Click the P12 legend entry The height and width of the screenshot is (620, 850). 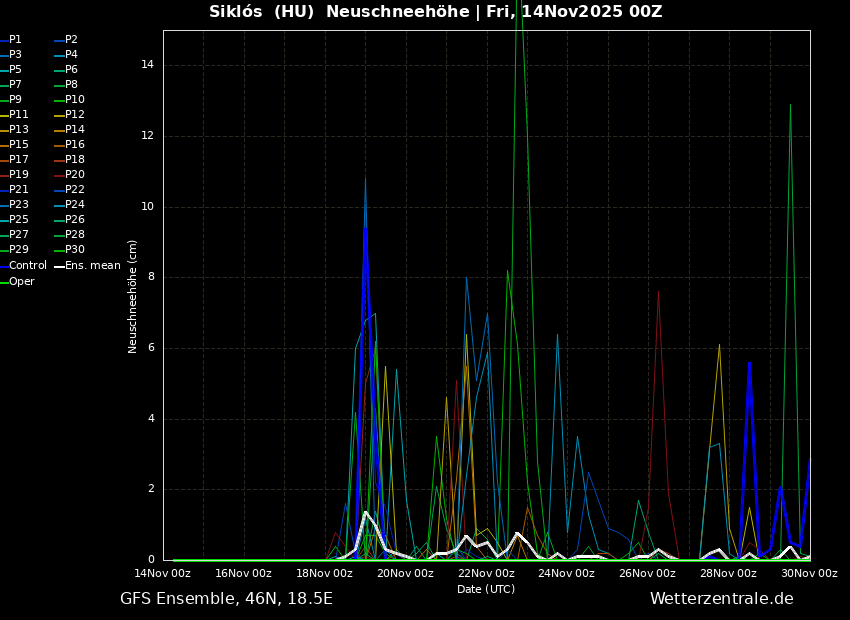[x=74, y=115]
